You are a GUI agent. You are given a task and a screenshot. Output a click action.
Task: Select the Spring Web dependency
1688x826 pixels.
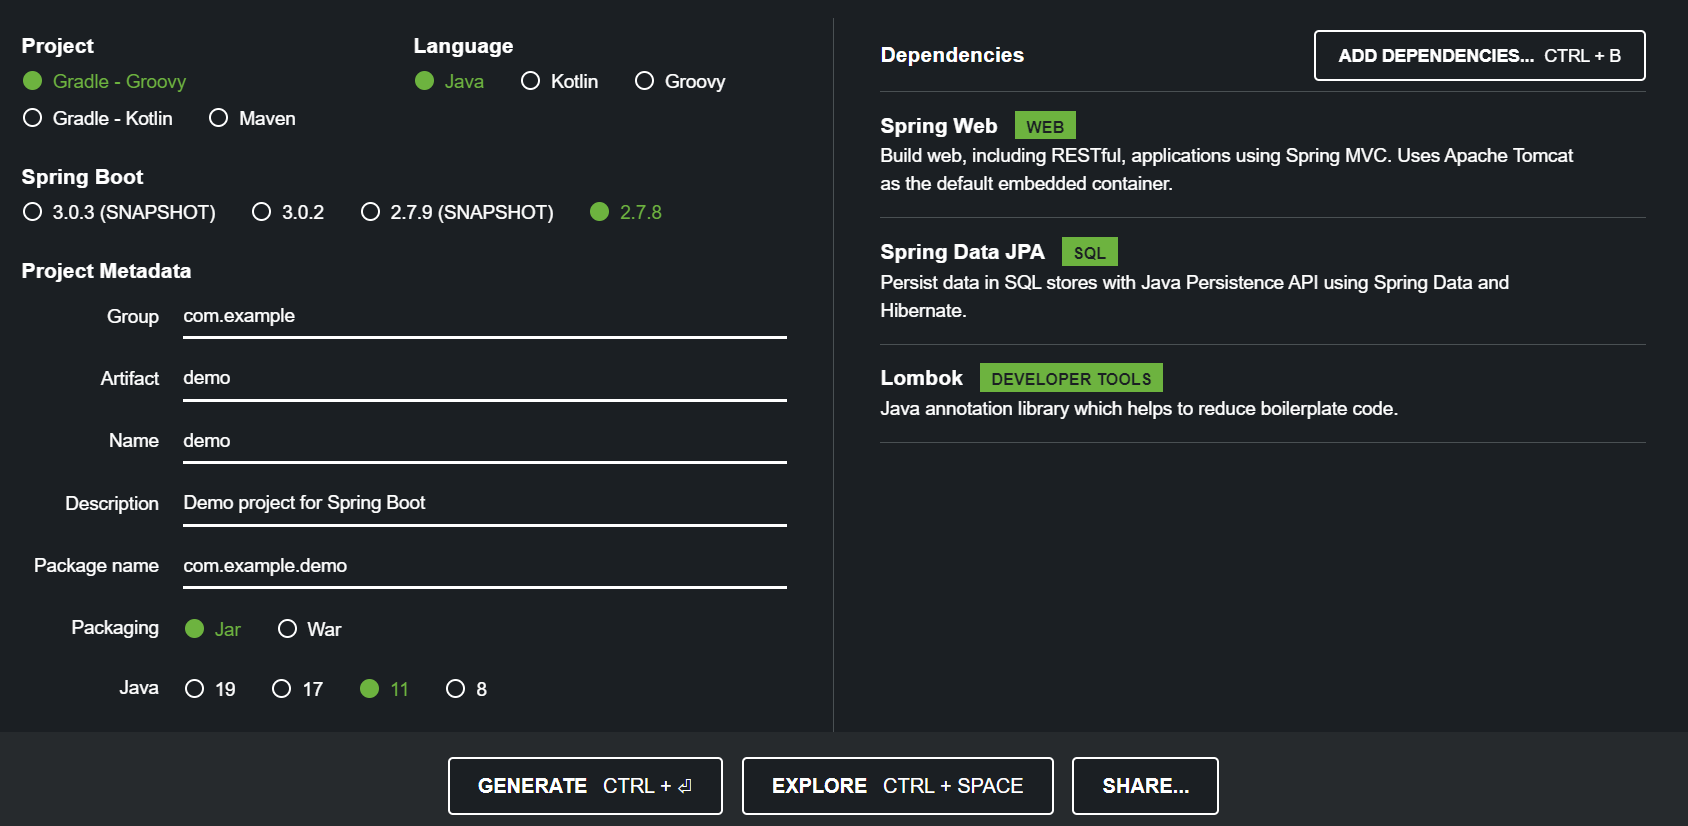pyautogui.click(x=1262, y=154)
